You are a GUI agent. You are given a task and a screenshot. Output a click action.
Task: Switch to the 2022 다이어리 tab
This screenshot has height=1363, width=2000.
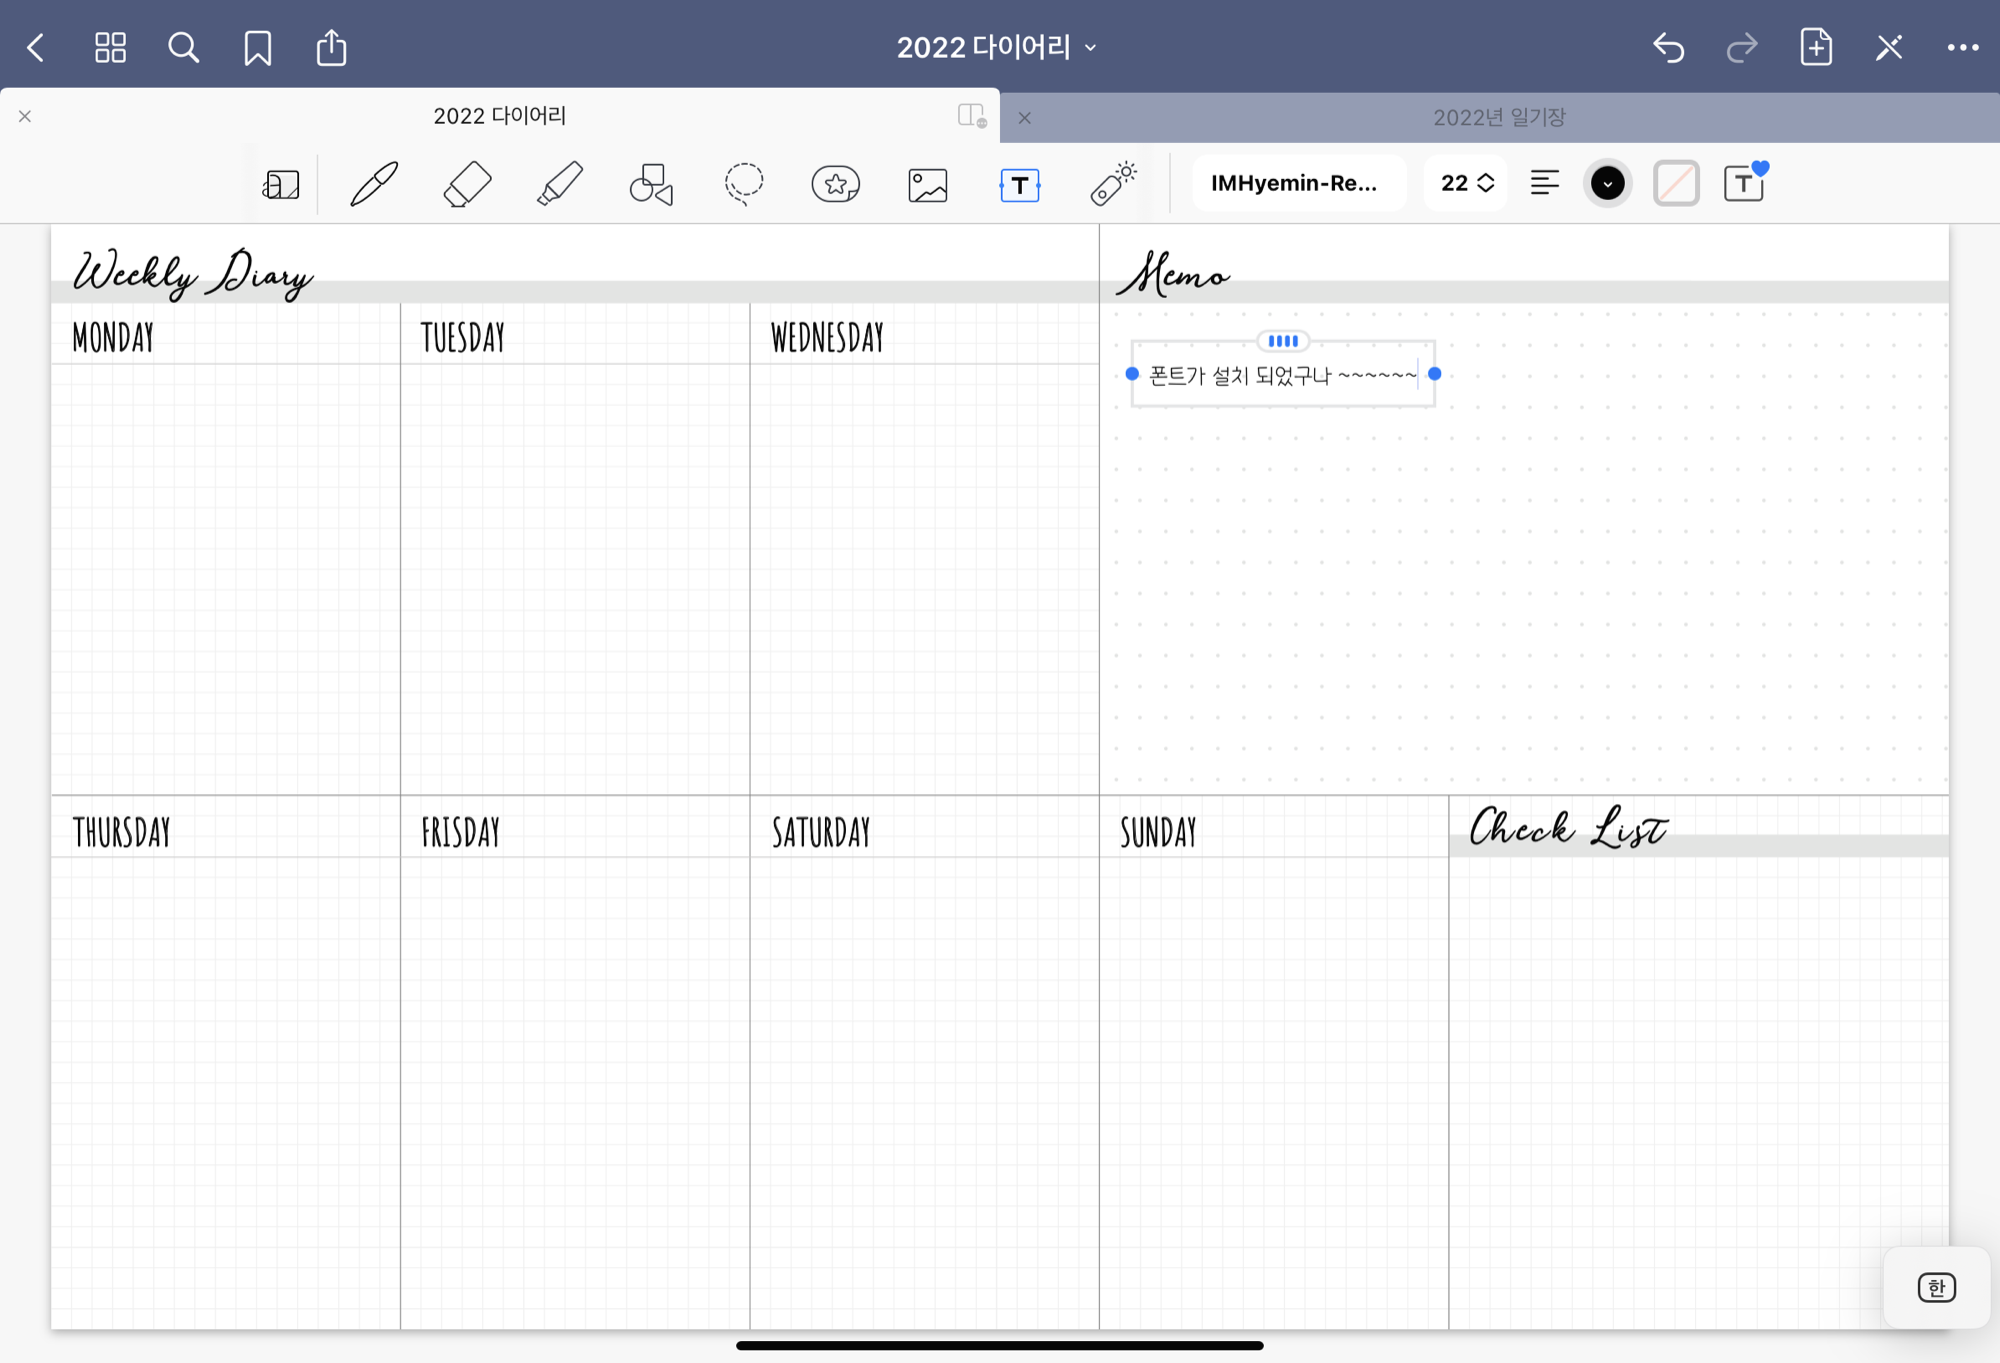[500, 116]
